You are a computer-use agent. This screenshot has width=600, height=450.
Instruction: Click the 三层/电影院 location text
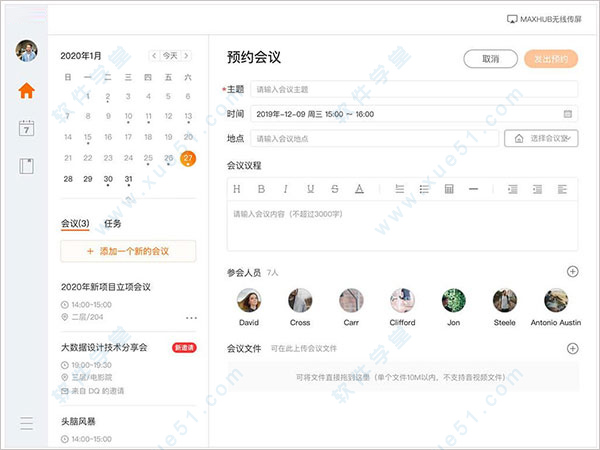pyautogui.click(x=92, y=377)
